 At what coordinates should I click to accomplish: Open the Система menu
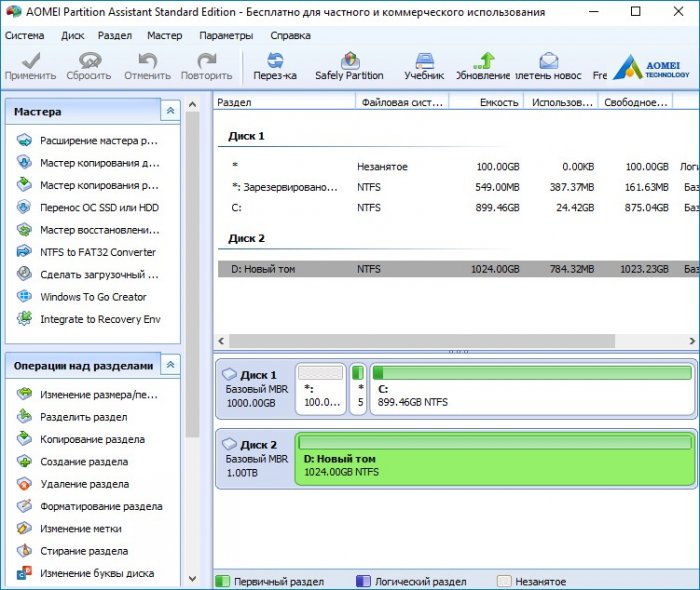[25, 36]
